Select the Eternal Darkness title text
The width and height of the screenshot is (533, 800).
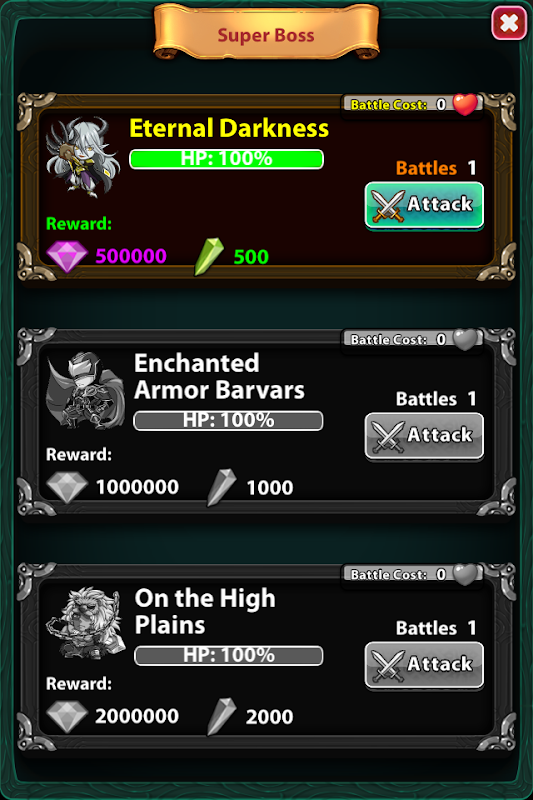tap(229, 128)
